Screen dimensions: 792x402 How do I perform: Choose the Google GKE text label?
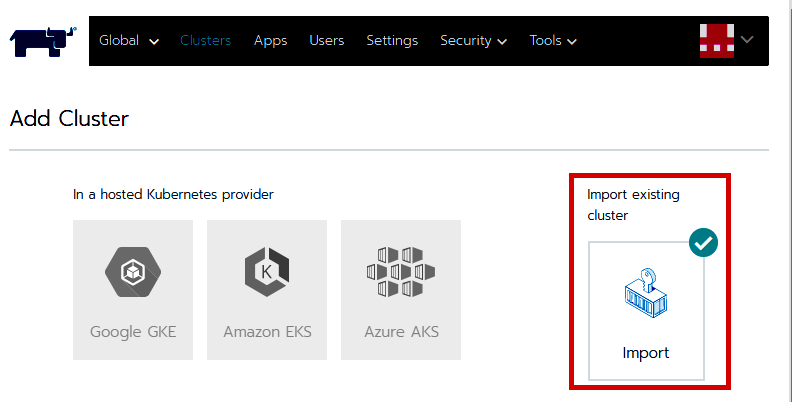click(133, 332)
